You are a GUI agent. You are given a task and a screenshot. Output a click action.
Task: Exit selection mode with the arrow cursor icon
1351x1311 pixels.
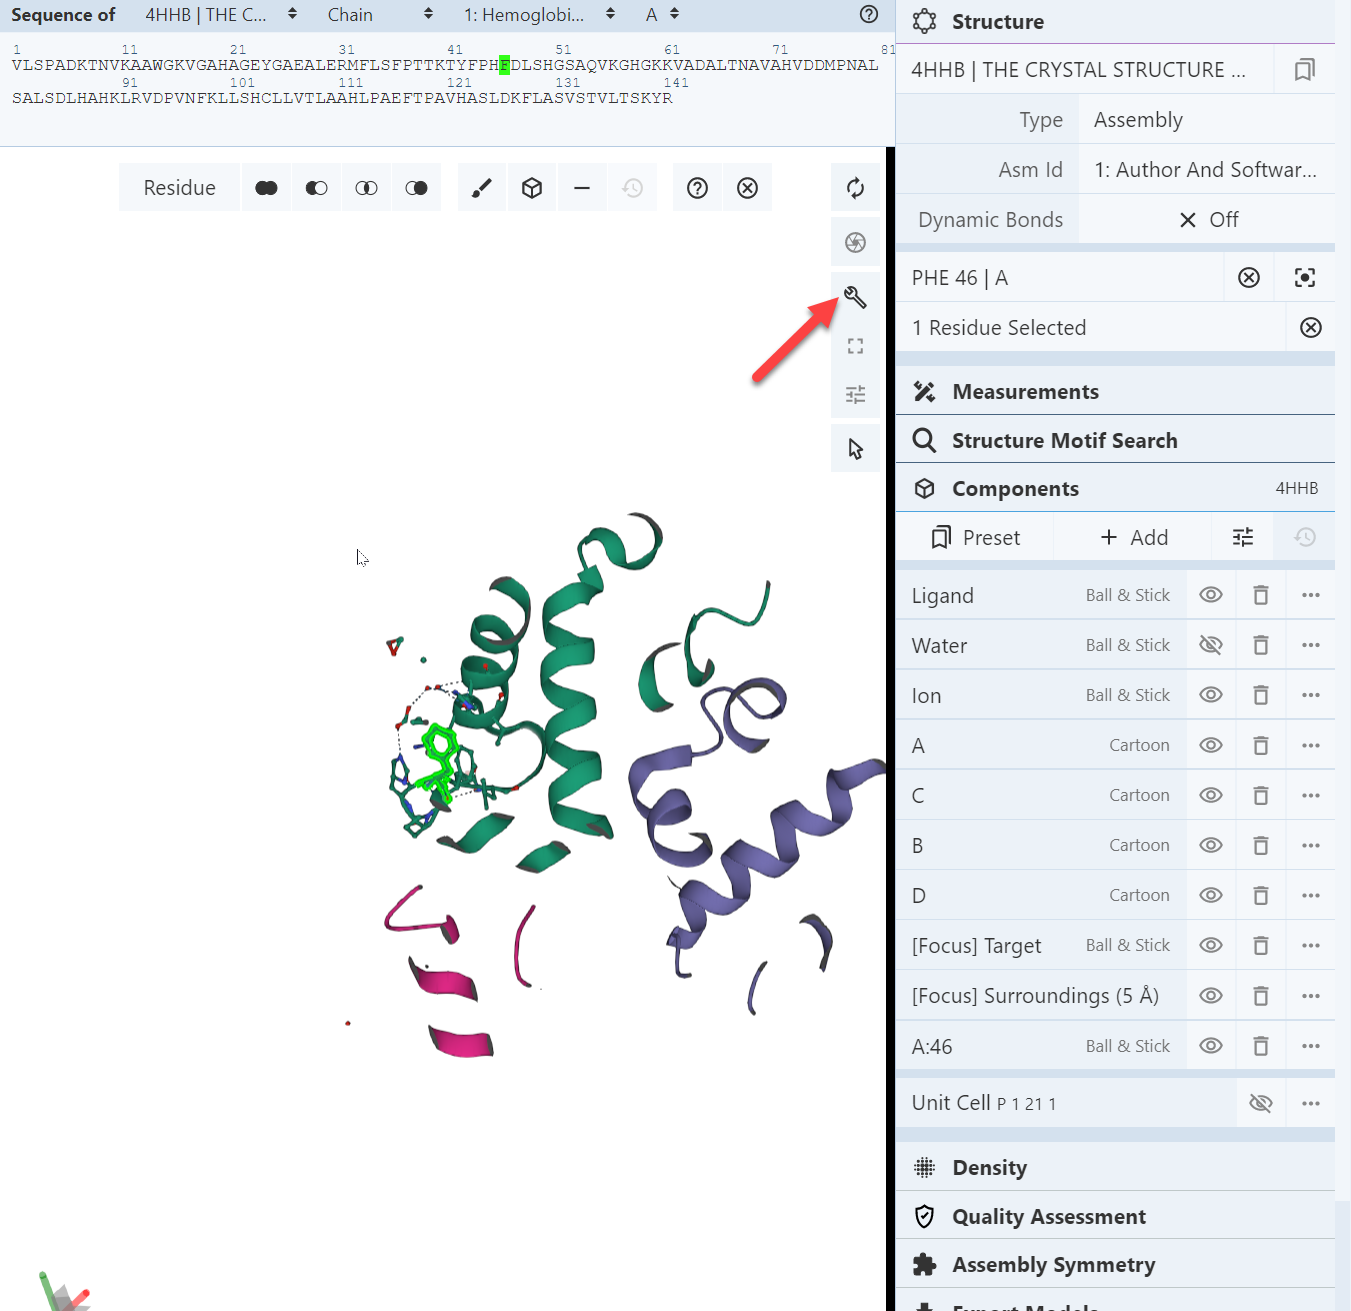pos(855,448)
